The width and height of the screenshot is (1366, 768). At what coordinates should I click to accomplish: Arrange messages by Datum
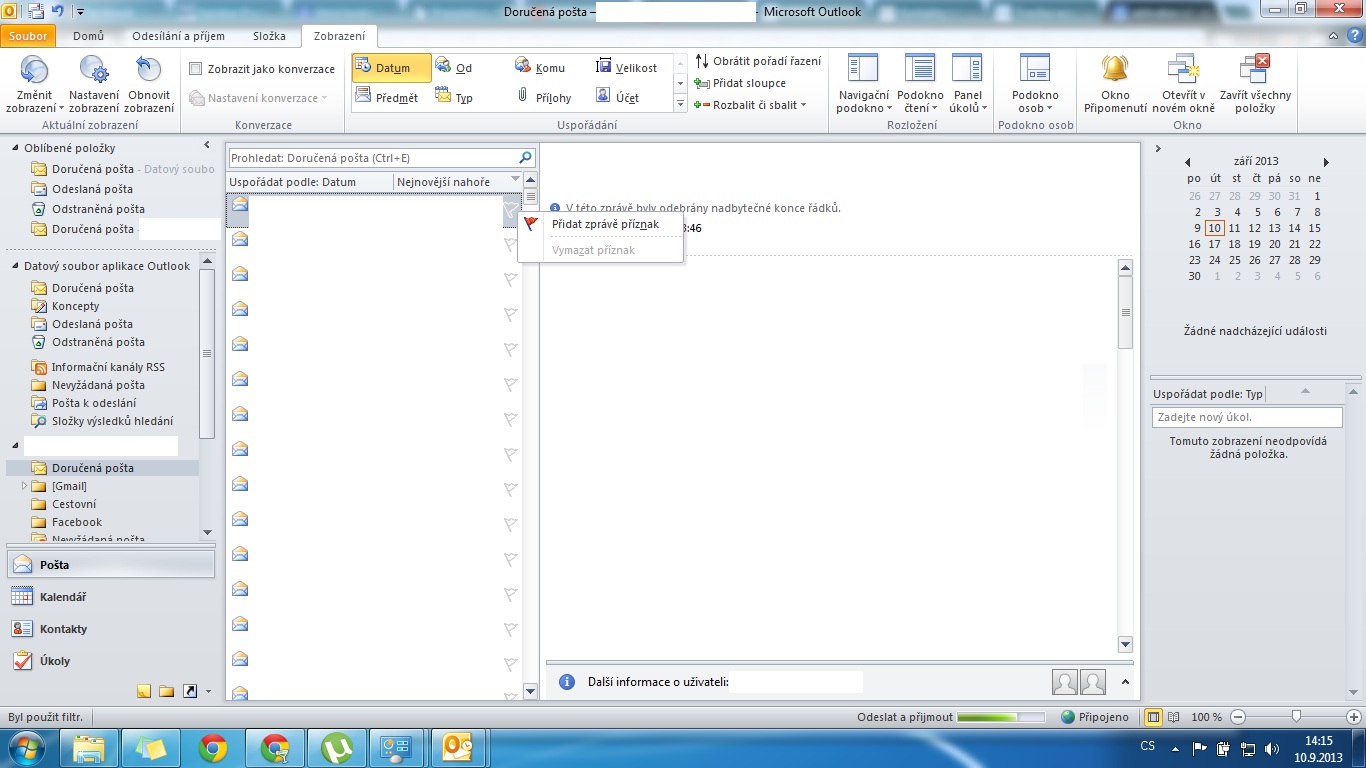pyautogui.click(x=392, y=68)
